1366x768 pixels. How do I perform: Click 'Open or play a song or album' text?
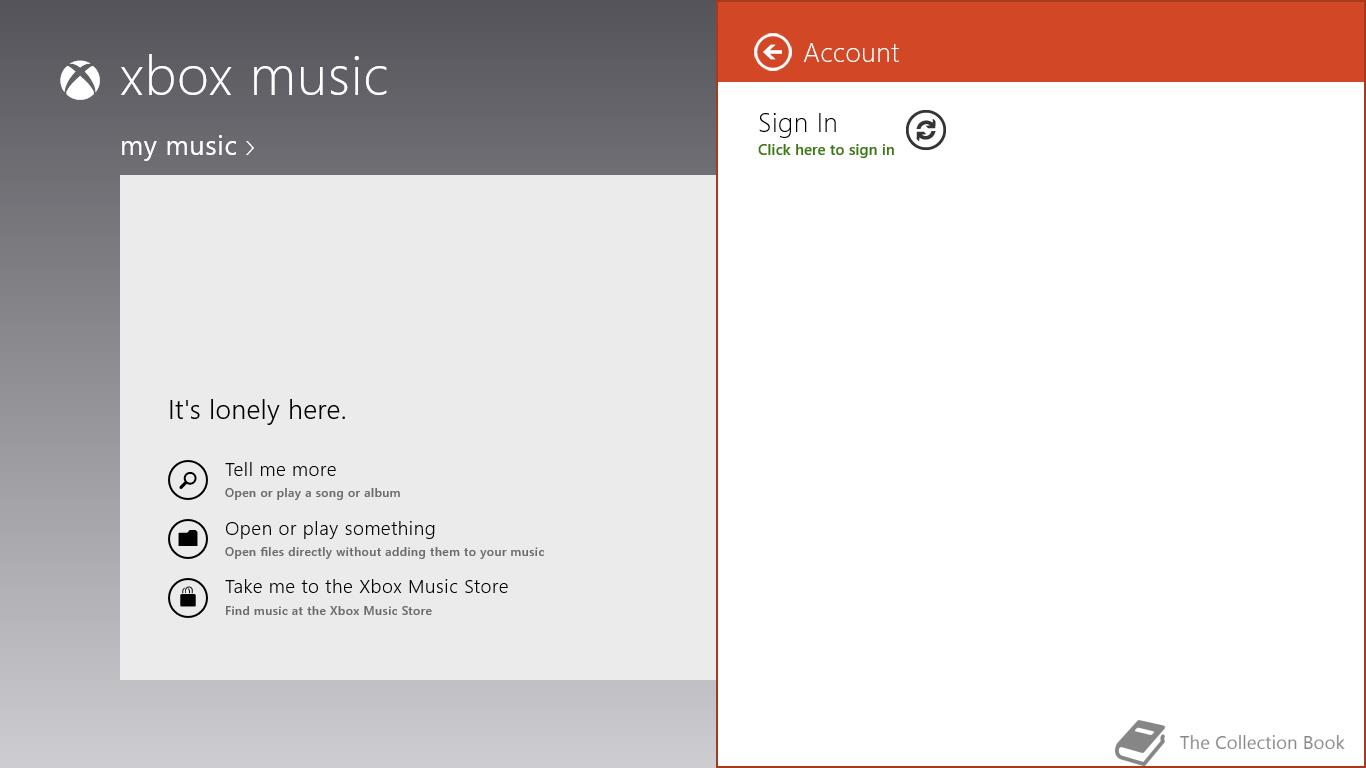coord(312,493)
